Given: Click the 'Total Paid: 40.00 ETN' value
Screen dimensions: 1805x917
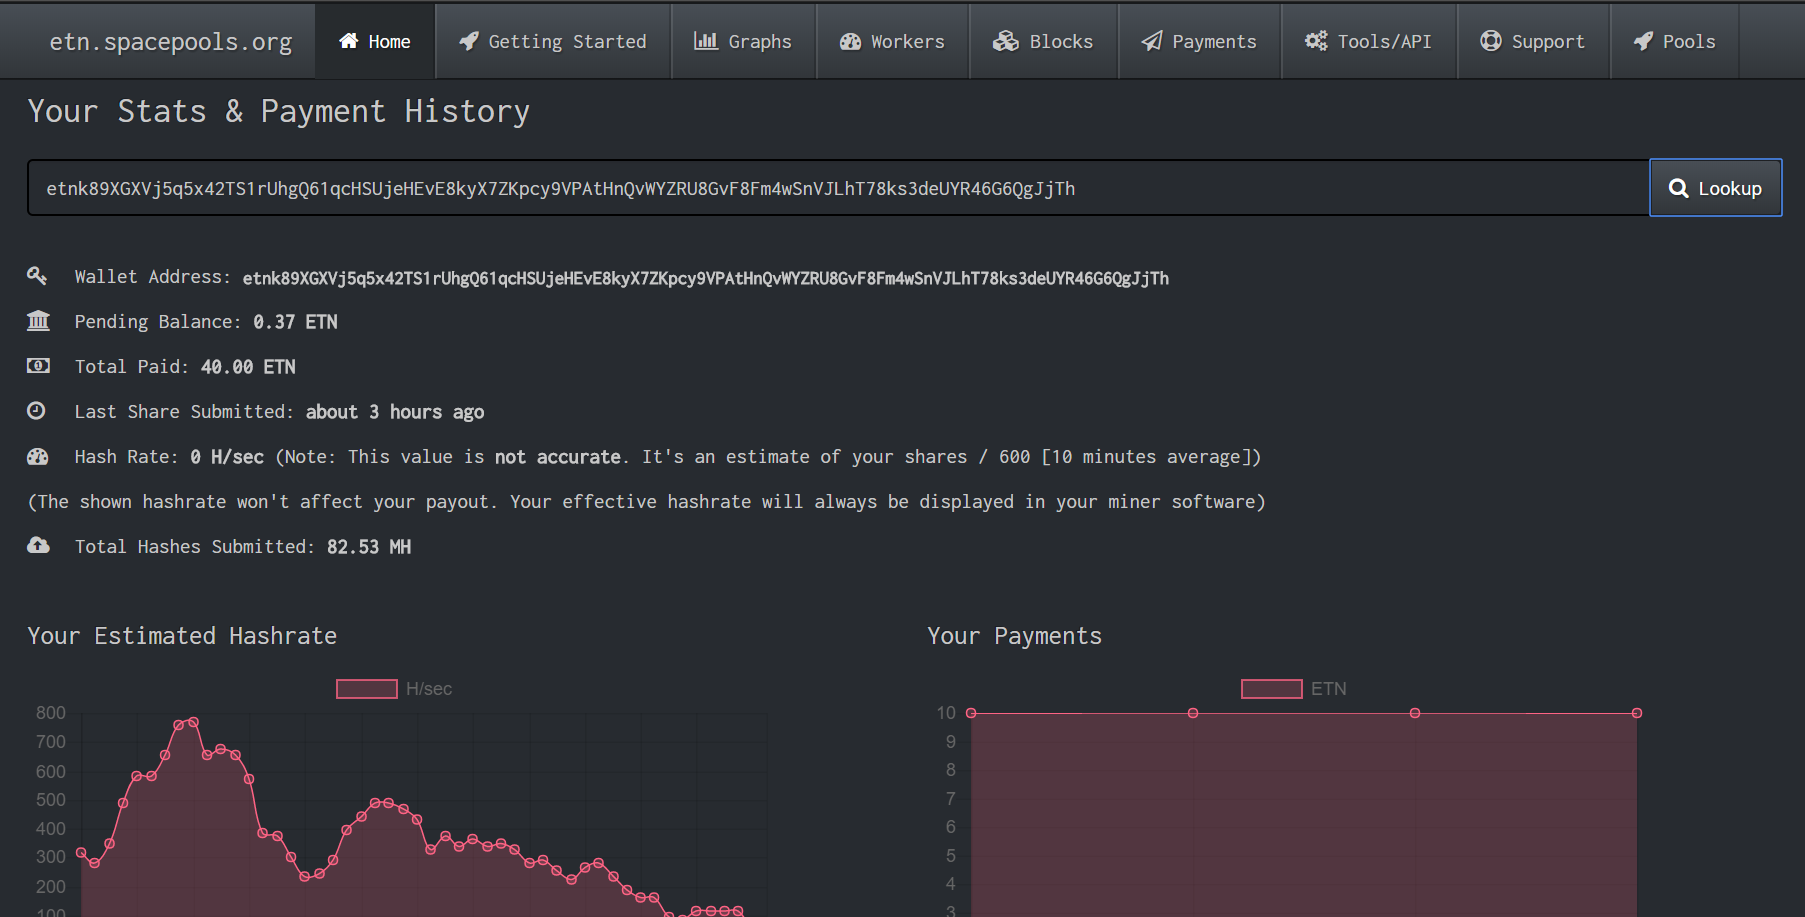Looking at the screenshot, I should pyautogui.click(x=248, y=367).
